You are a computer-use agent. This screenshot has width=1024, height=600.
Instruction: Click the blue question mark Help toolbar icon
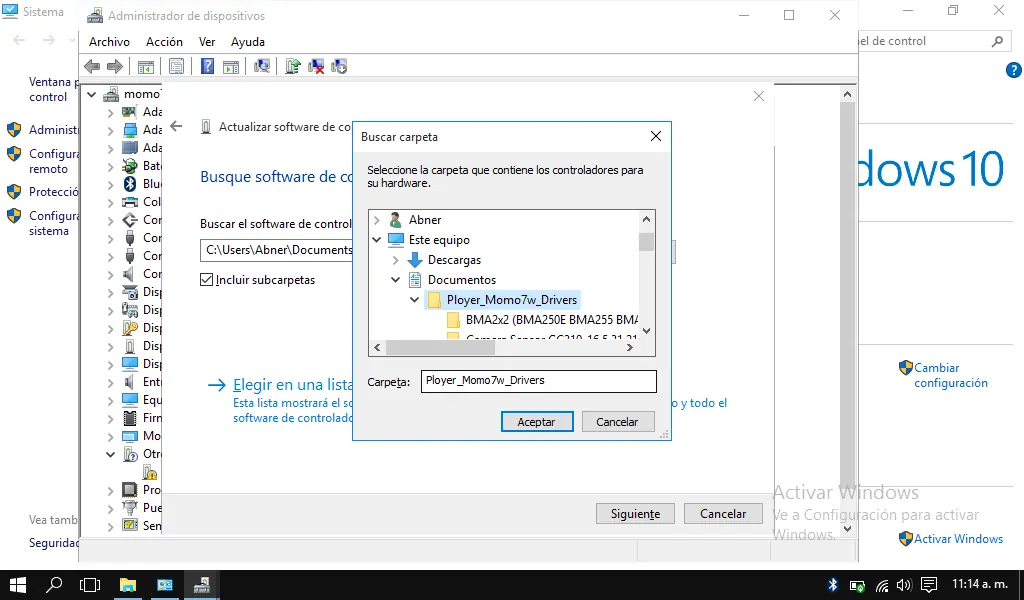click(x=207, y=66)
